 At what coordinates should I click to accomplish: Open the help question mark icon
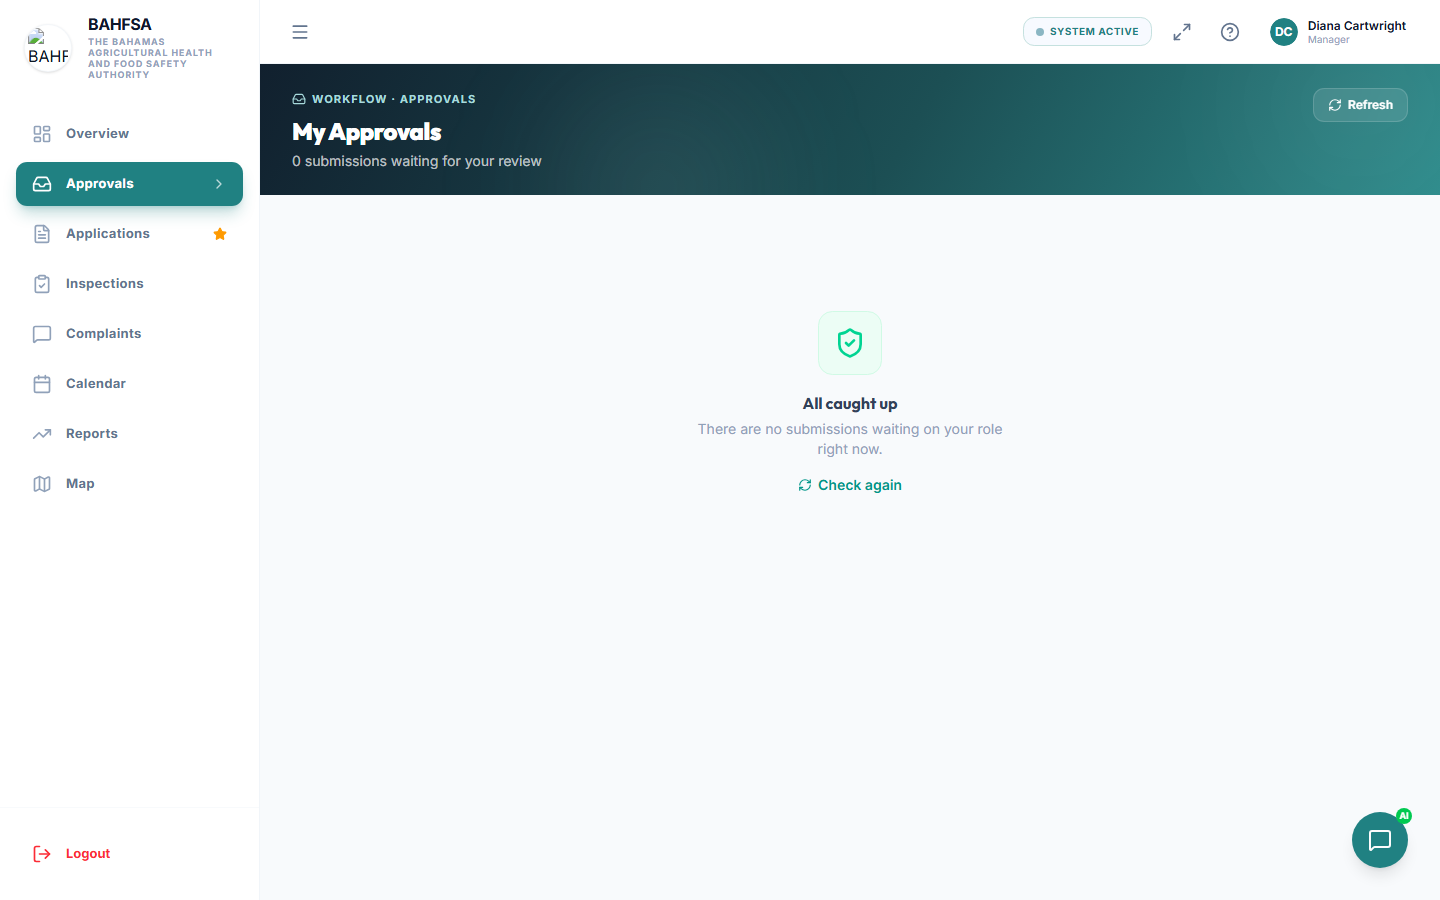click(1230, 32)
